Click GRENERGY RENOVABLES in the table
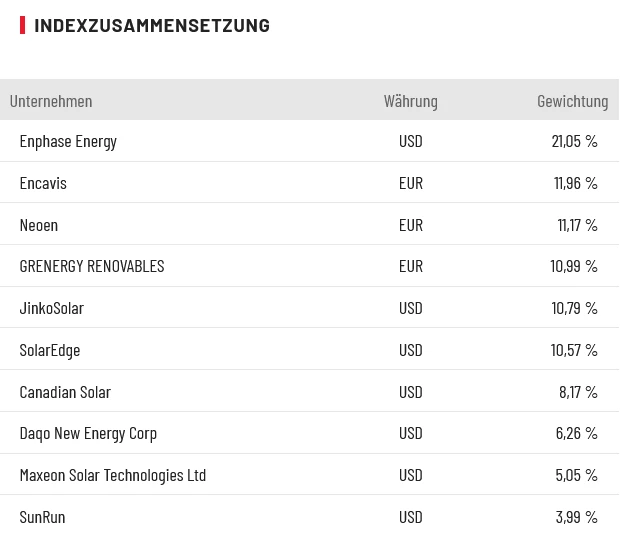Image resolution: width=620 pixels, height=539 pixels. 92,266
